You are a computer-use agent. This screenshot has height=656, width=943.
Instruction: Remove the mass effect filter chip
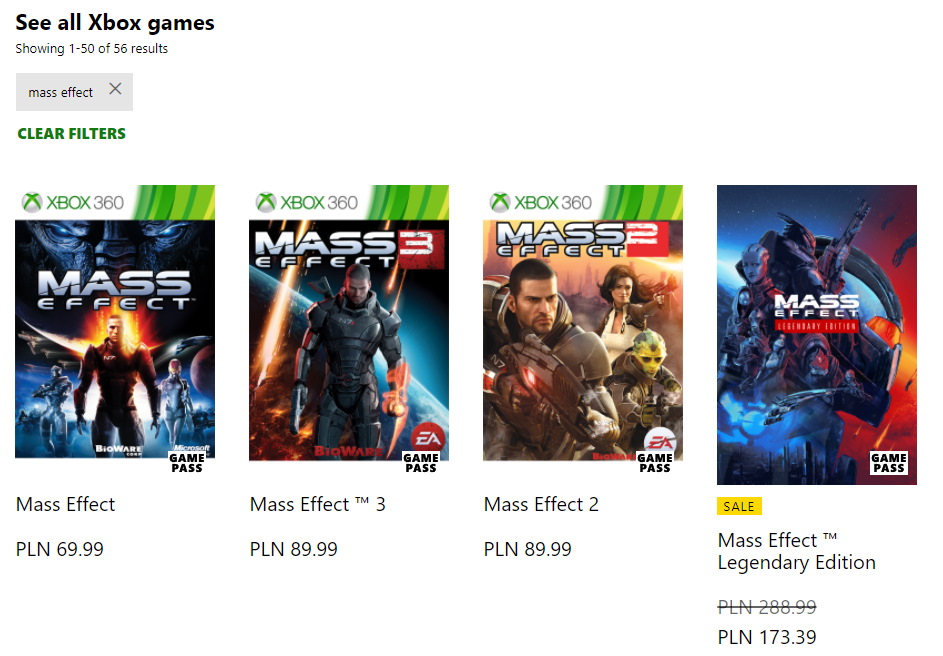pos(115,90)
